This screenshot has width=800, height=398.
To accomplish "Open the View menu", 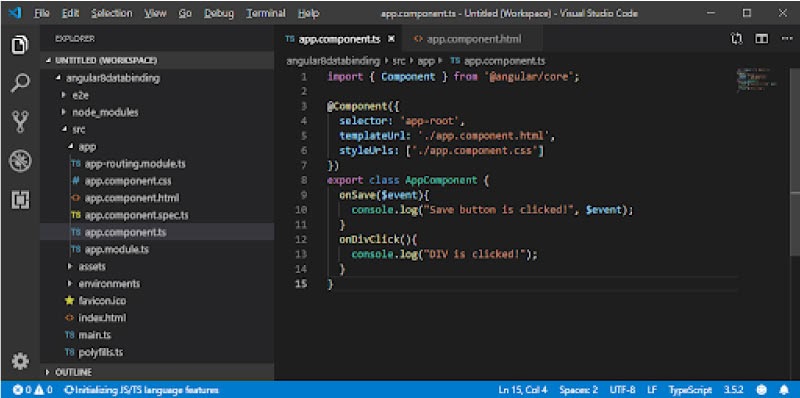I will click(x=155, y=13).
